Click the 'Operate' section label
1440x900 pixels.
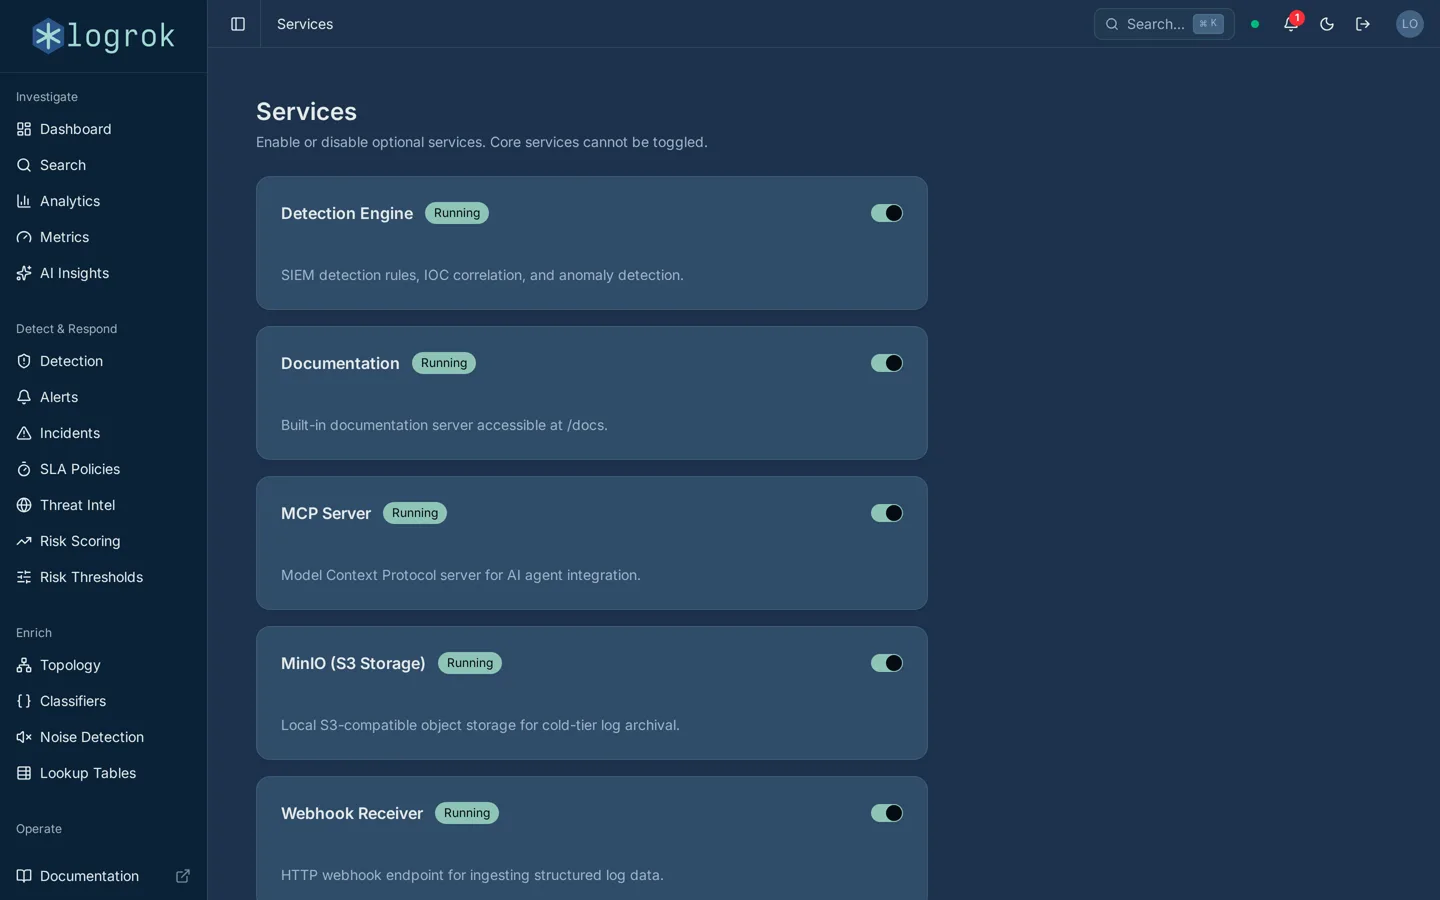[x=39, y=829]
